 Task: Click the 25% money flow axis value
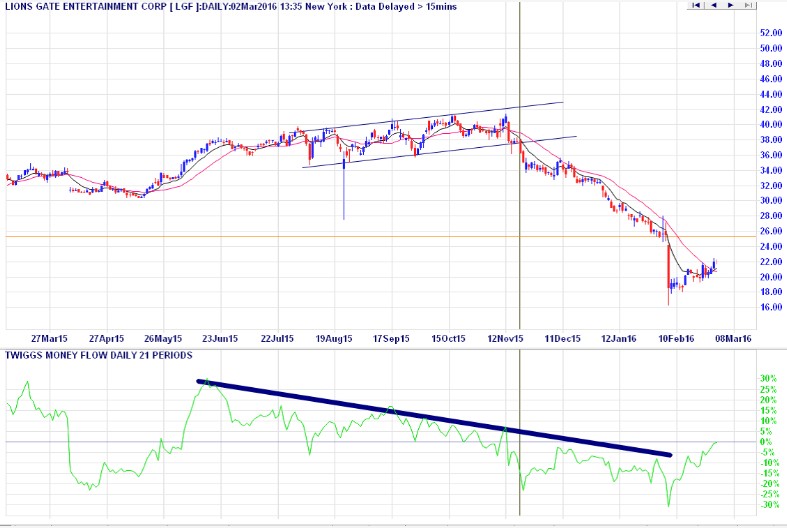768,389
